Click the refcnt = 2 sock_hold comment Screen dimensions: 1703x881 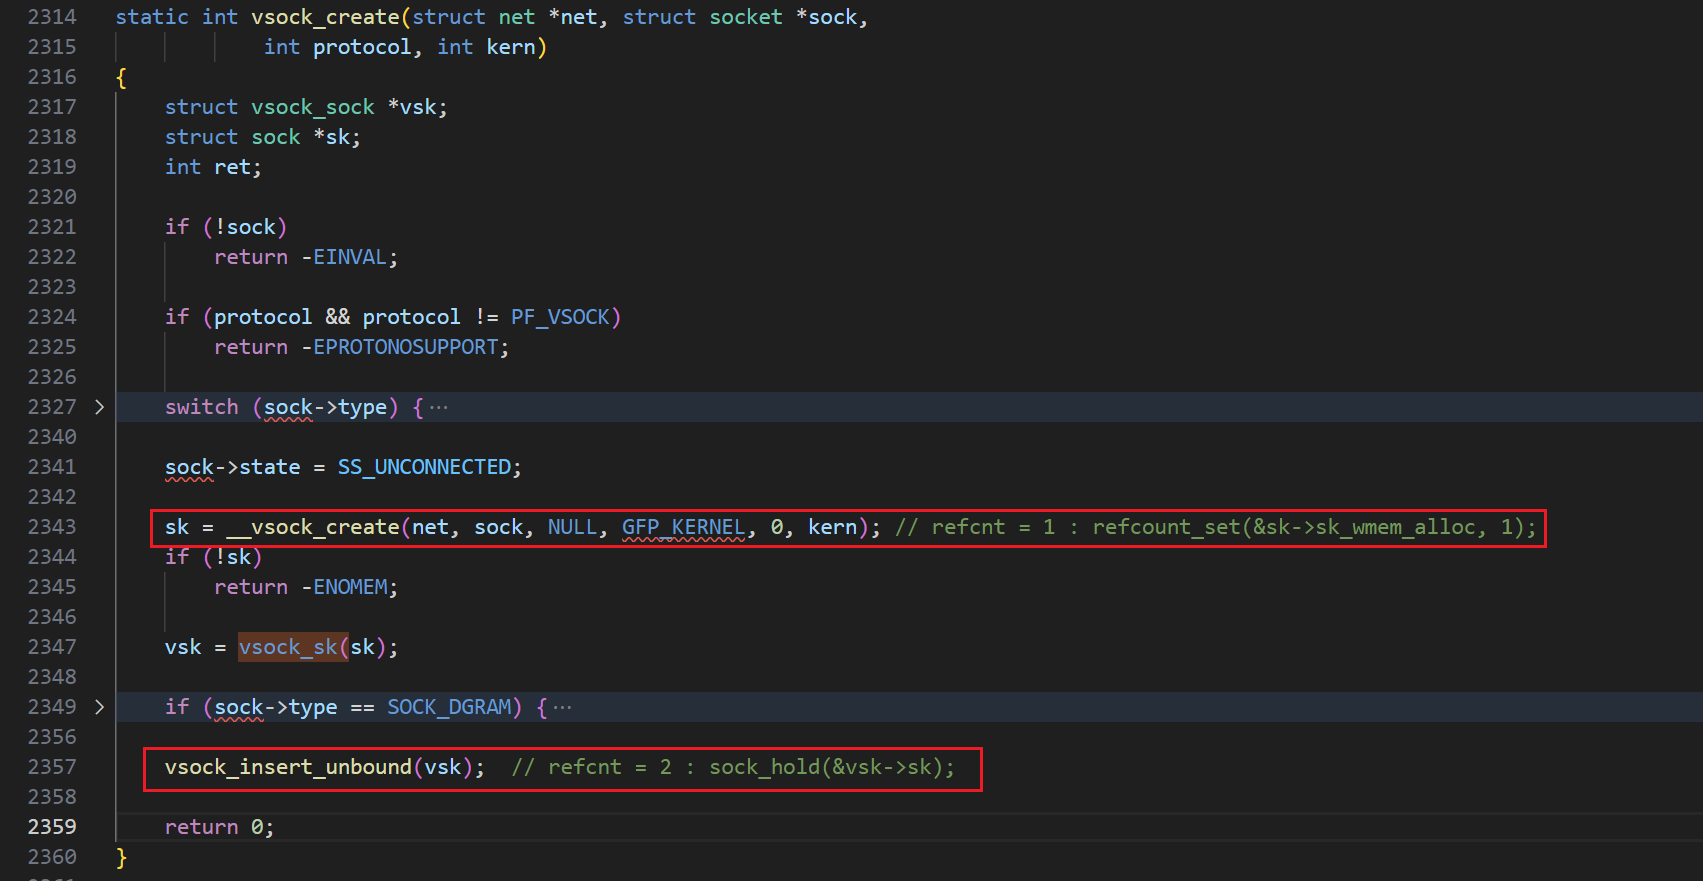733,767
